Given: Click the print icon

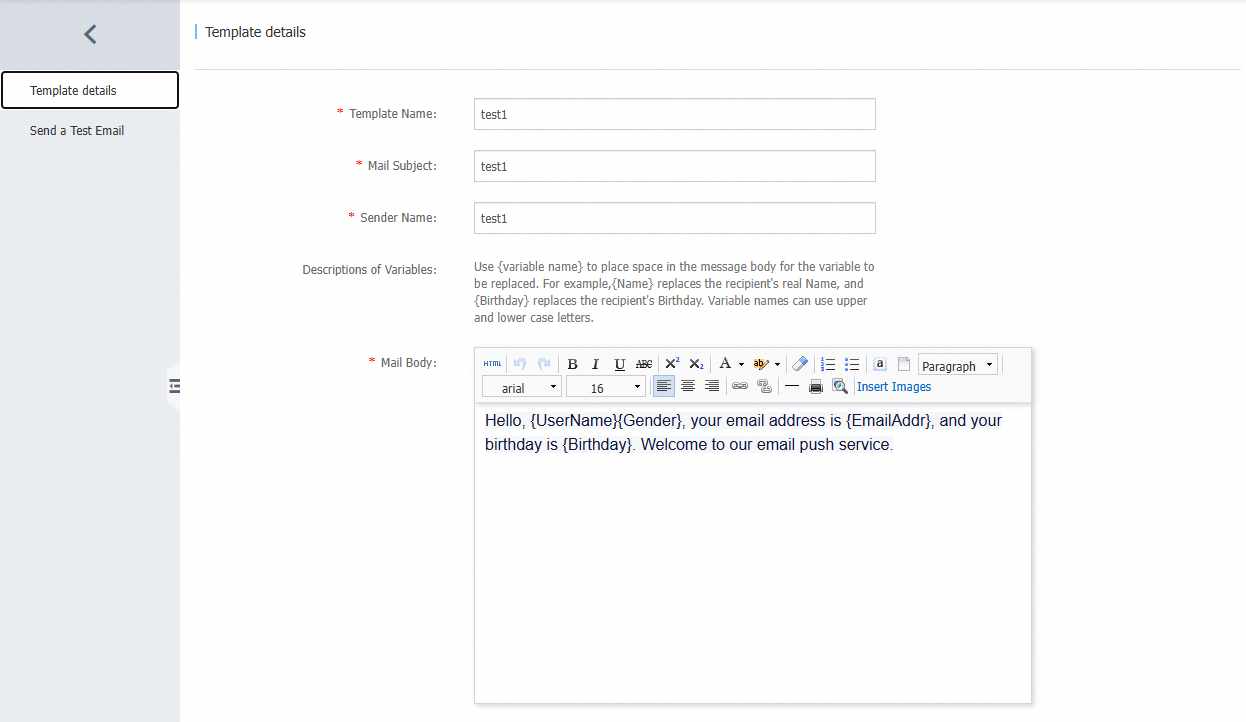Looking at the screenshot, I should point(816,386).
